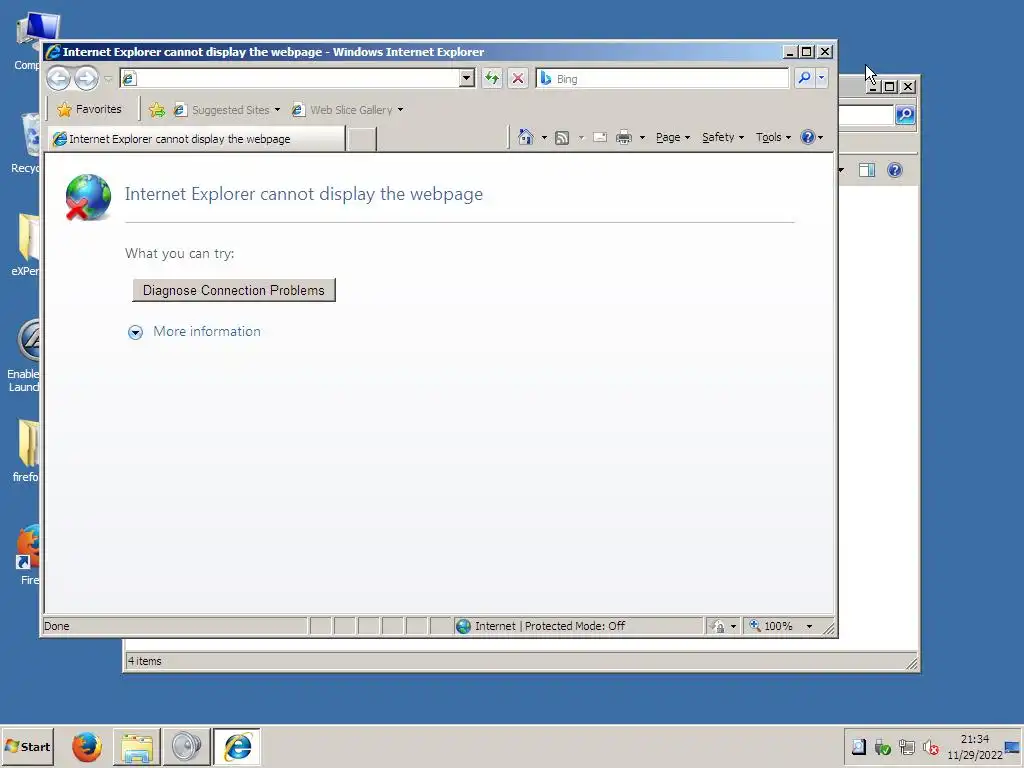Open recent pages dropdown next to Forward

click(108, 79)
